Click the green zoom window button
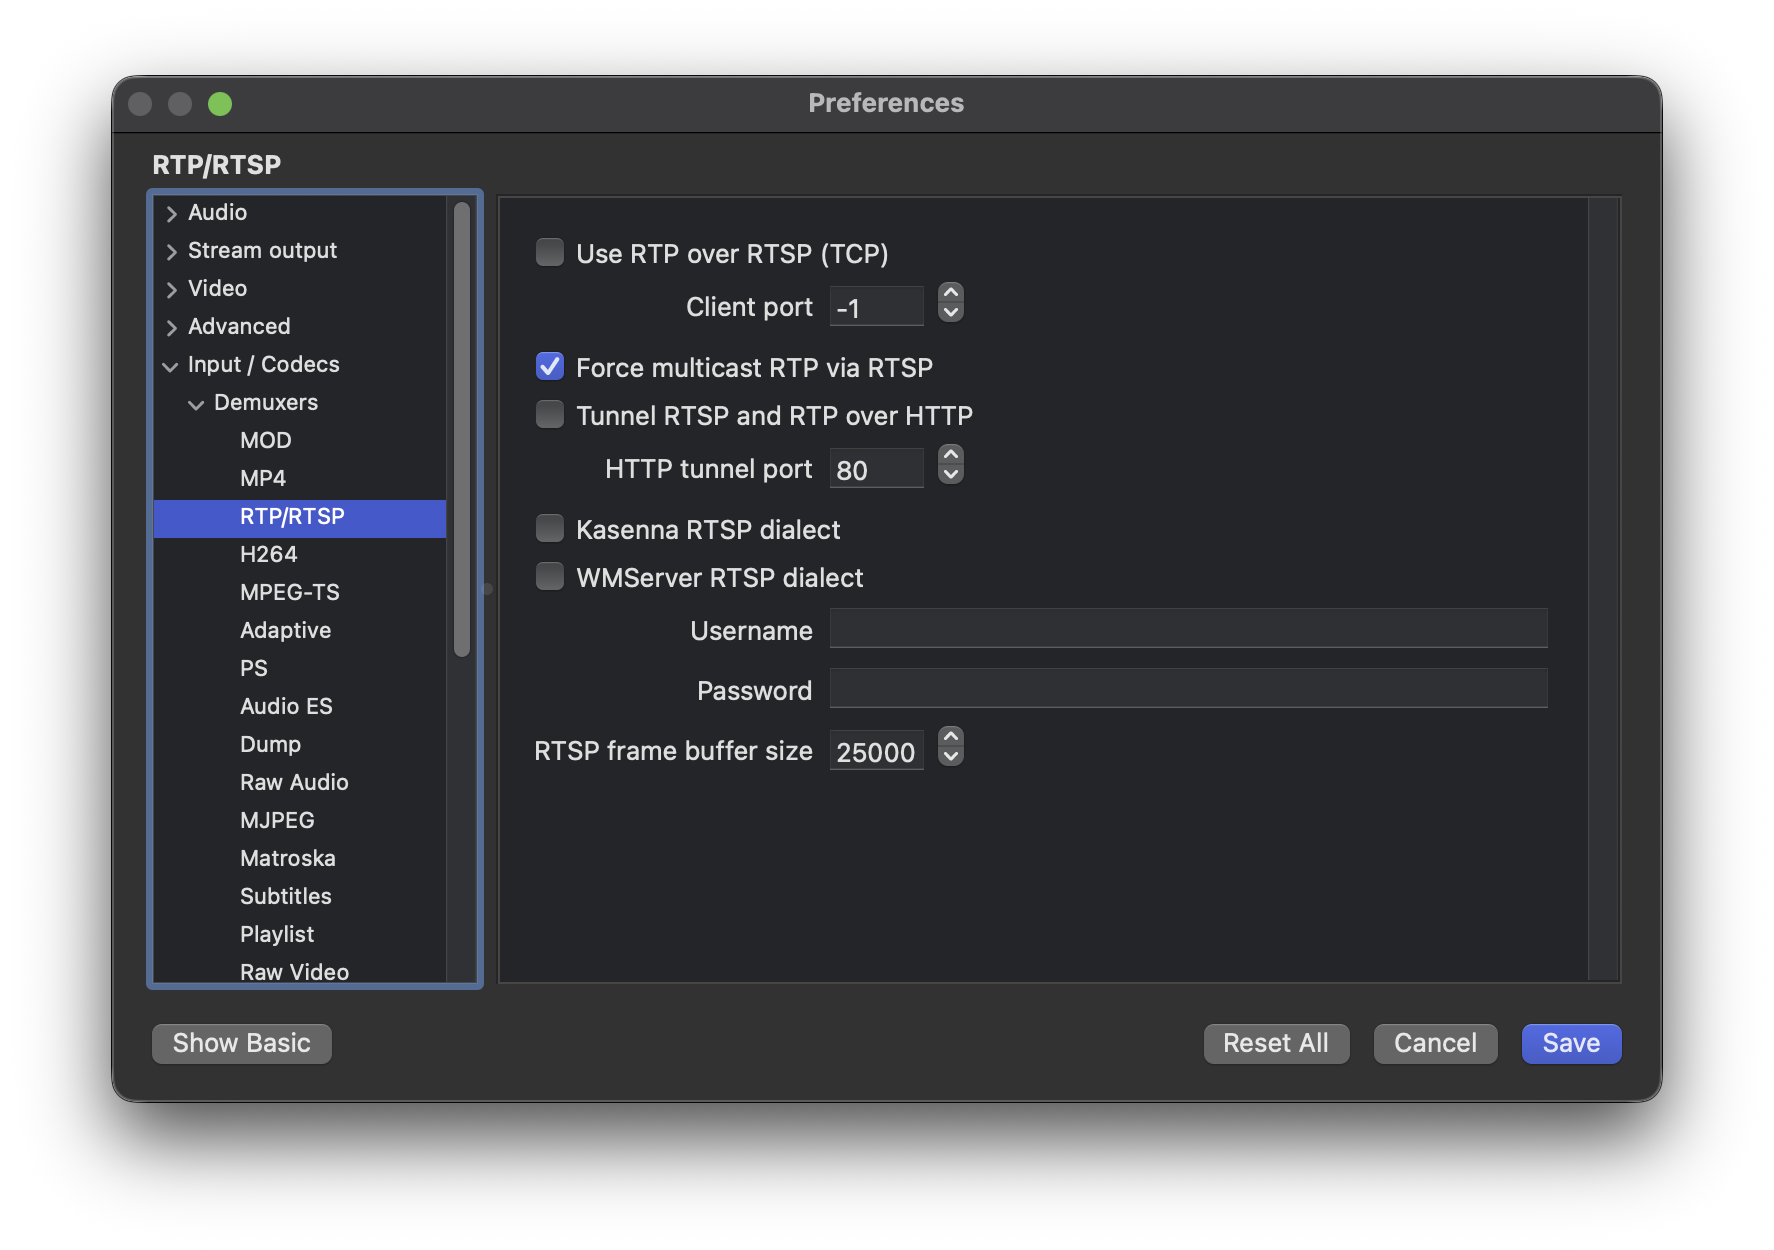 220,104
